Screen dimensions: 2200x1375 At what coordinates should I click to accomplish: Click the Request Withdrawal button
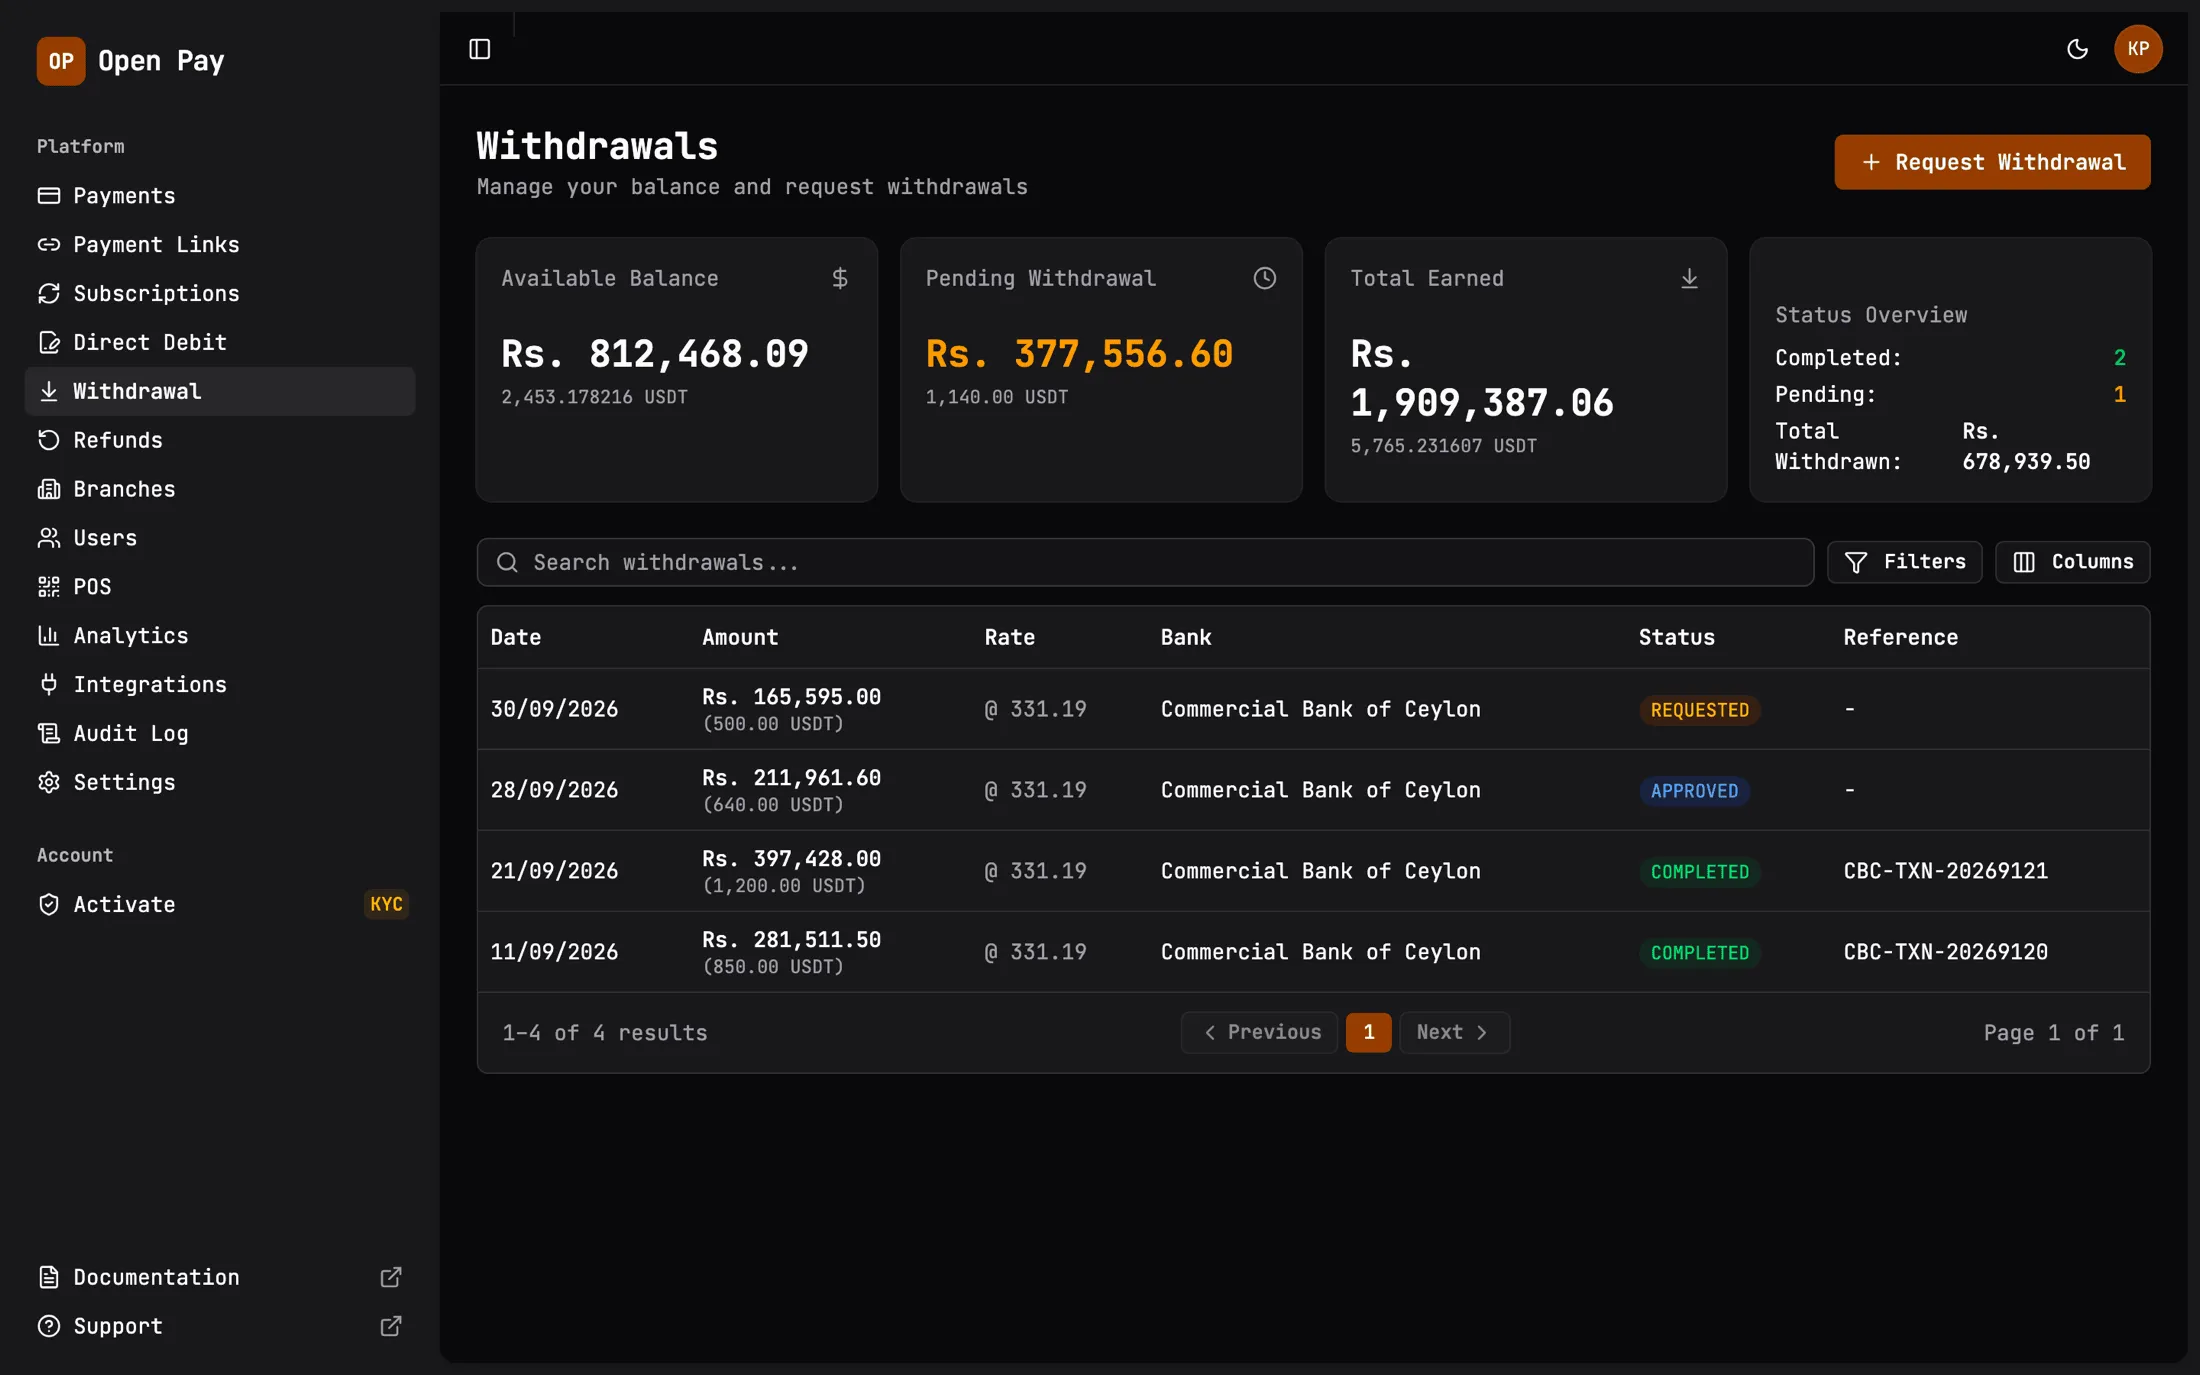click(x=1992, y=162)
